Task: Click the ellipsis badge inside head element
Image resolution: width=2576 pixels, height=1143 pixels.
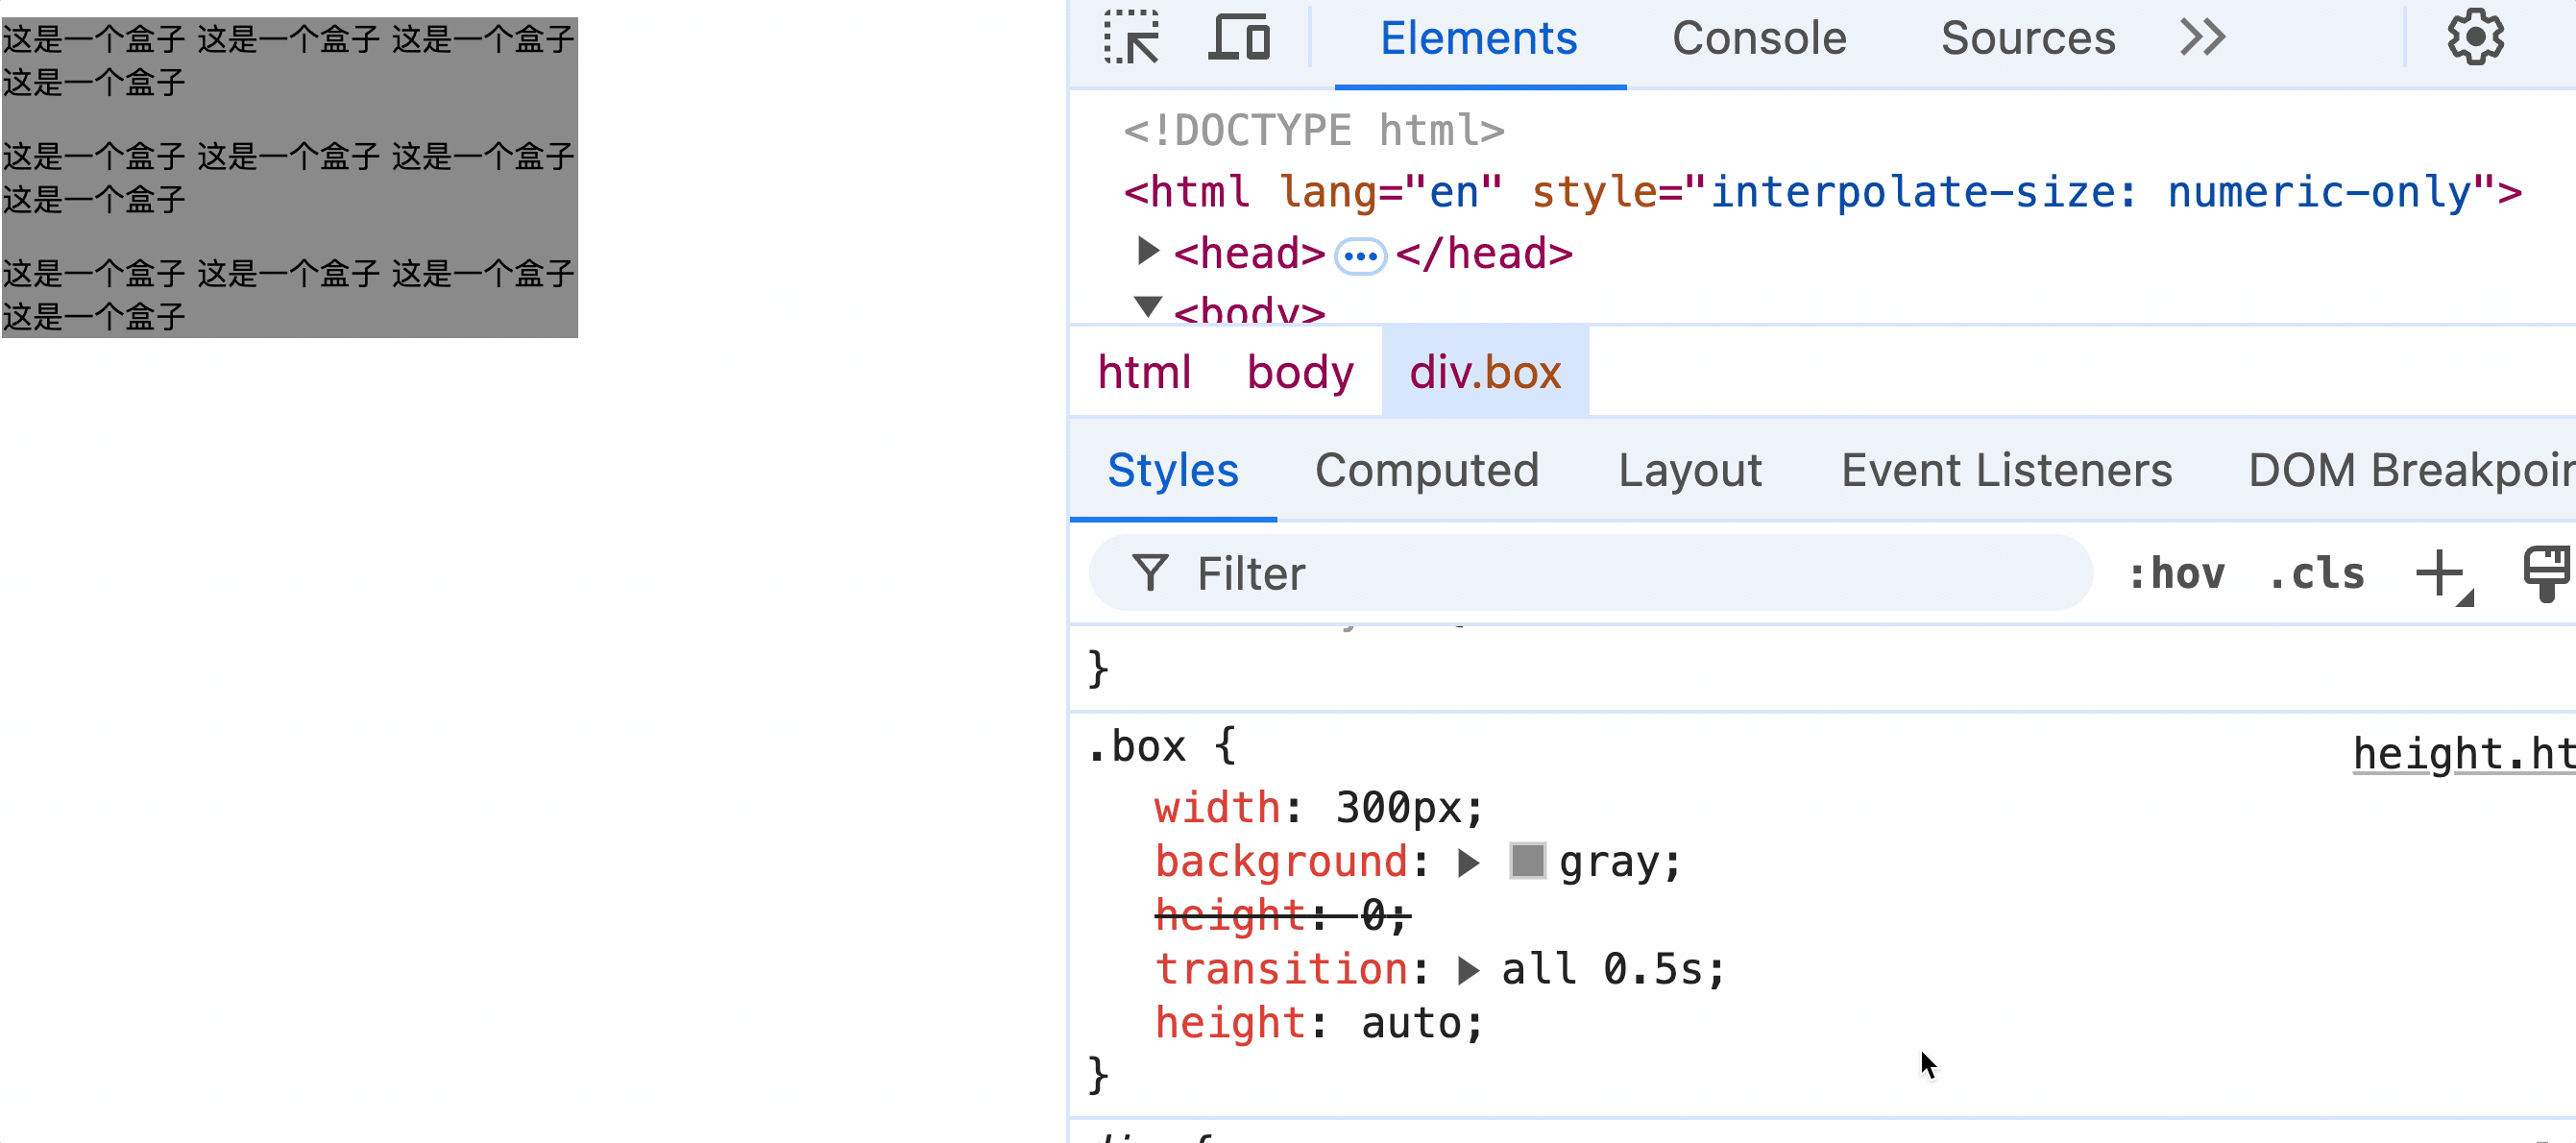Action: 1360,256
